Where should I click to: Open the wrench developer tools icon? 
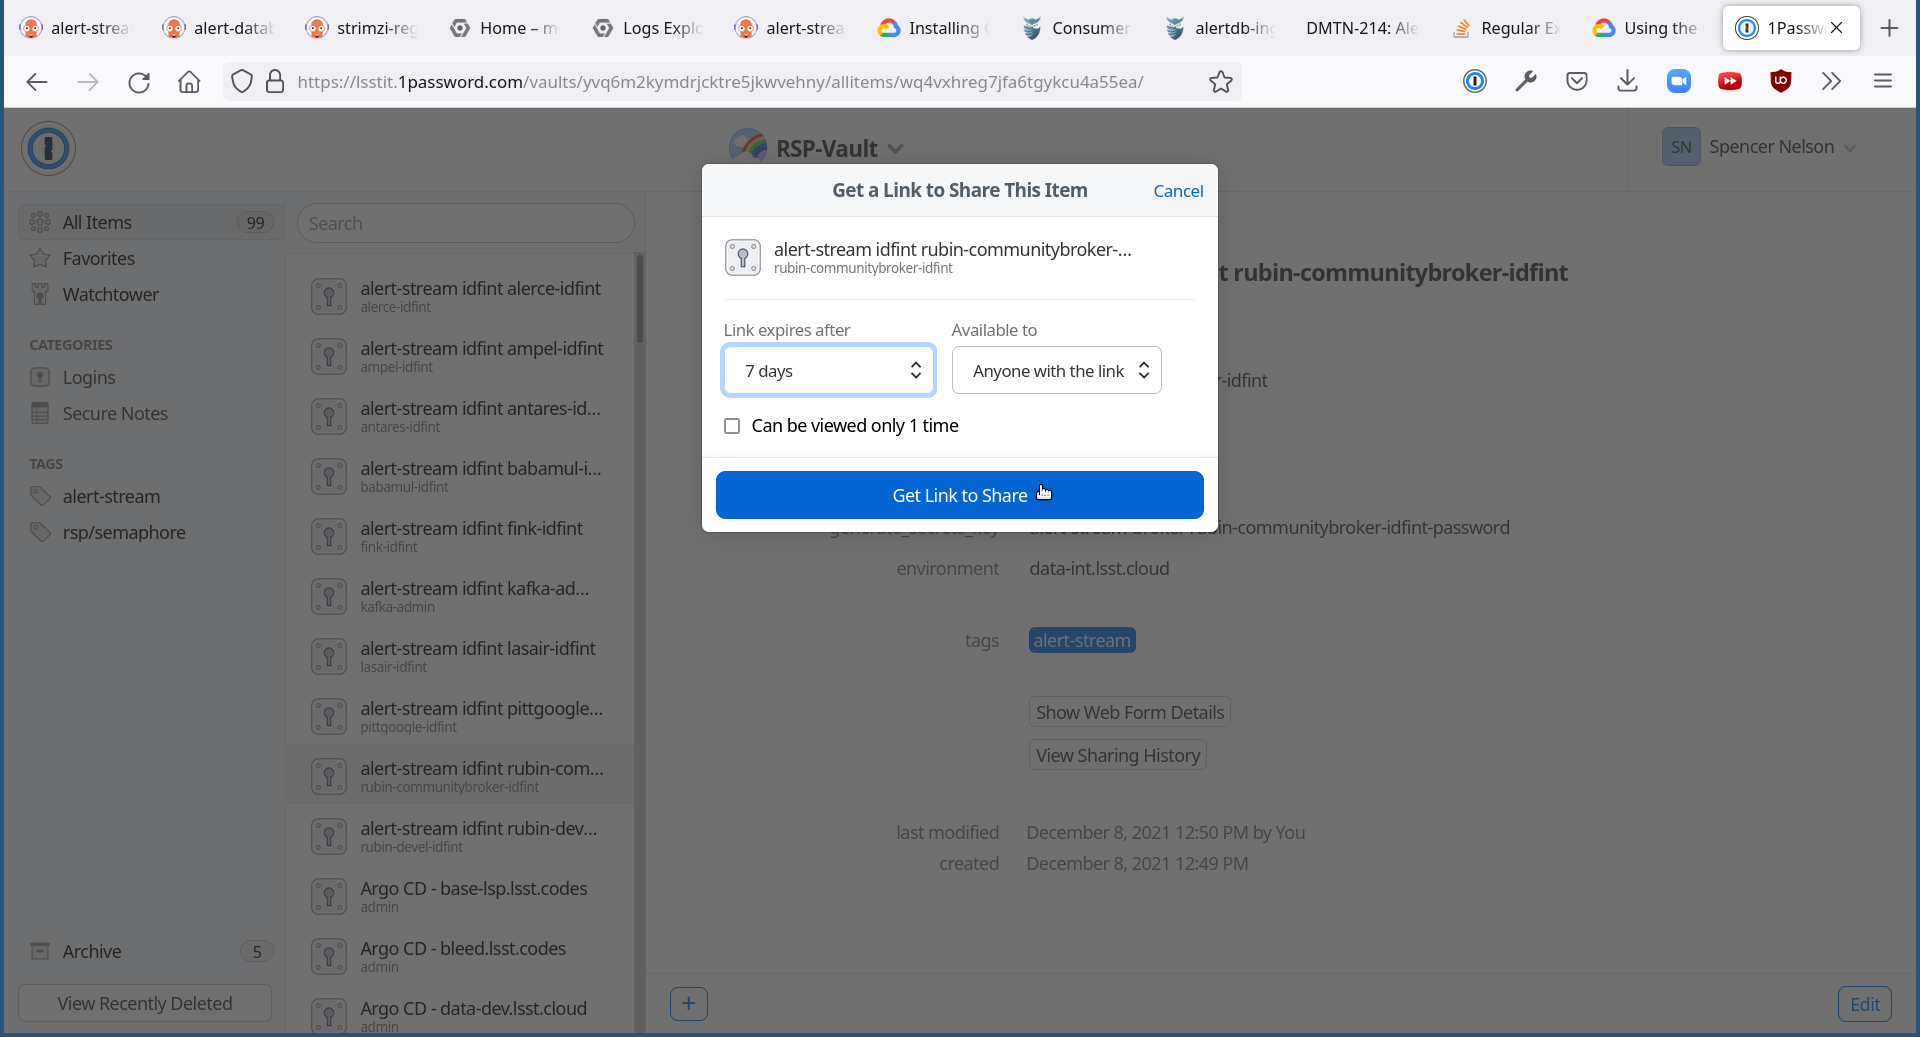click(x=1526, y=82)
